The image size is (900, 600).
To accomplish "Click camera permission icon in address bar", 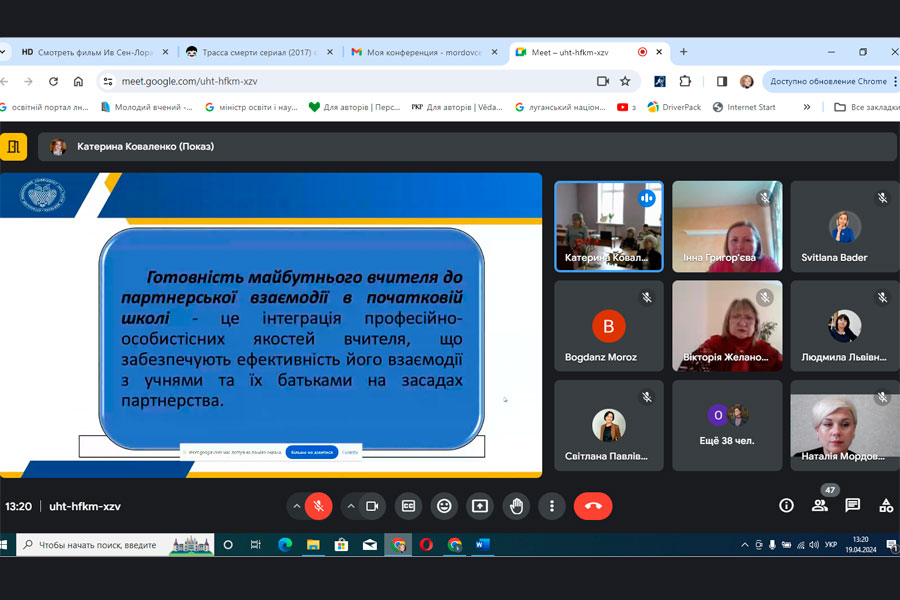I will [603, 82].
